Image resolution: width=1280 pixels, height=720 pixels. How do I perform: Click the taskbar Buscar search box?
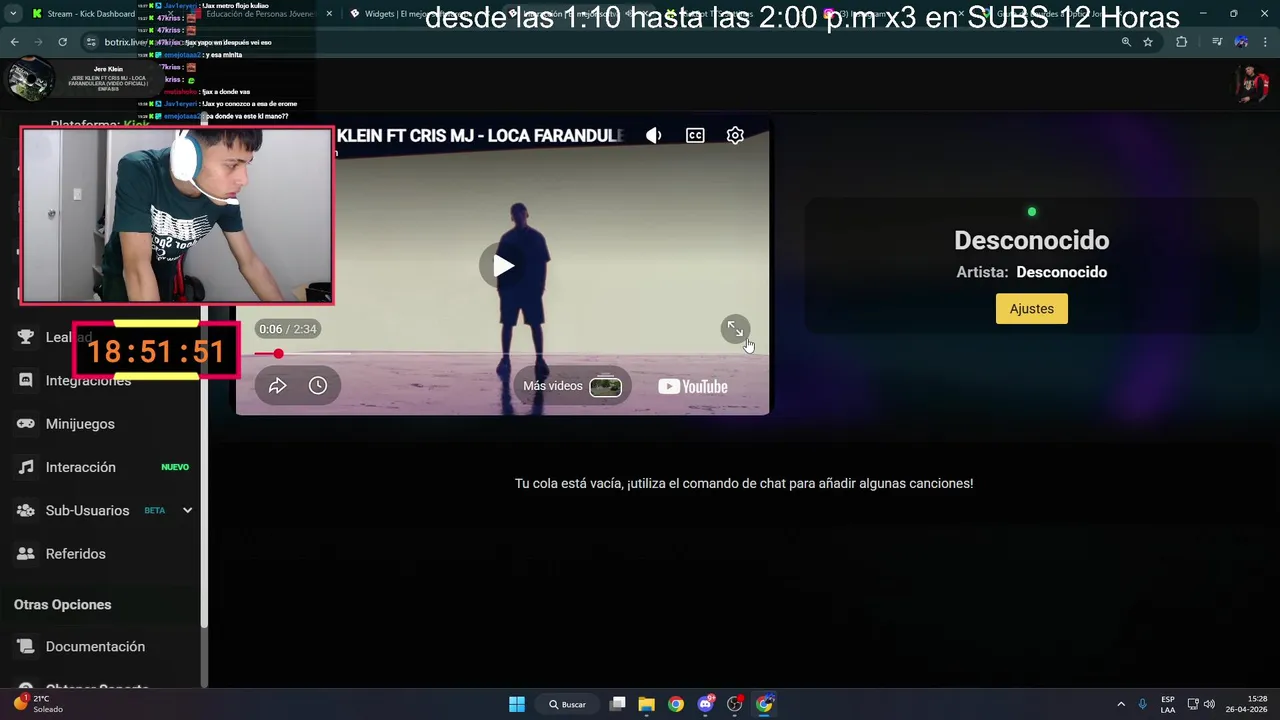click(x=567, y=704)
